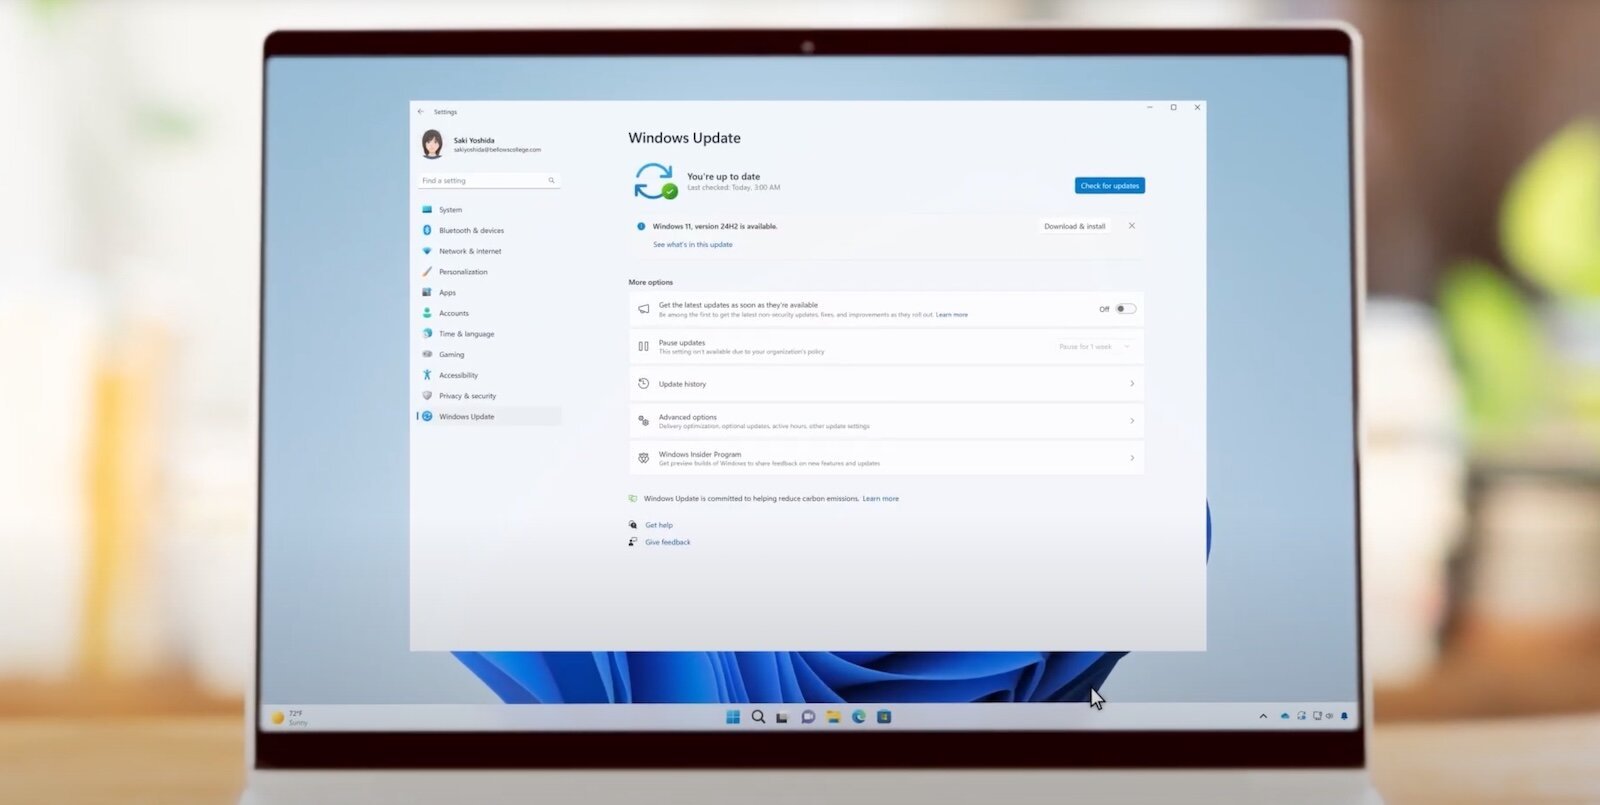Focus the Find a setting search box

coord(489,181)
